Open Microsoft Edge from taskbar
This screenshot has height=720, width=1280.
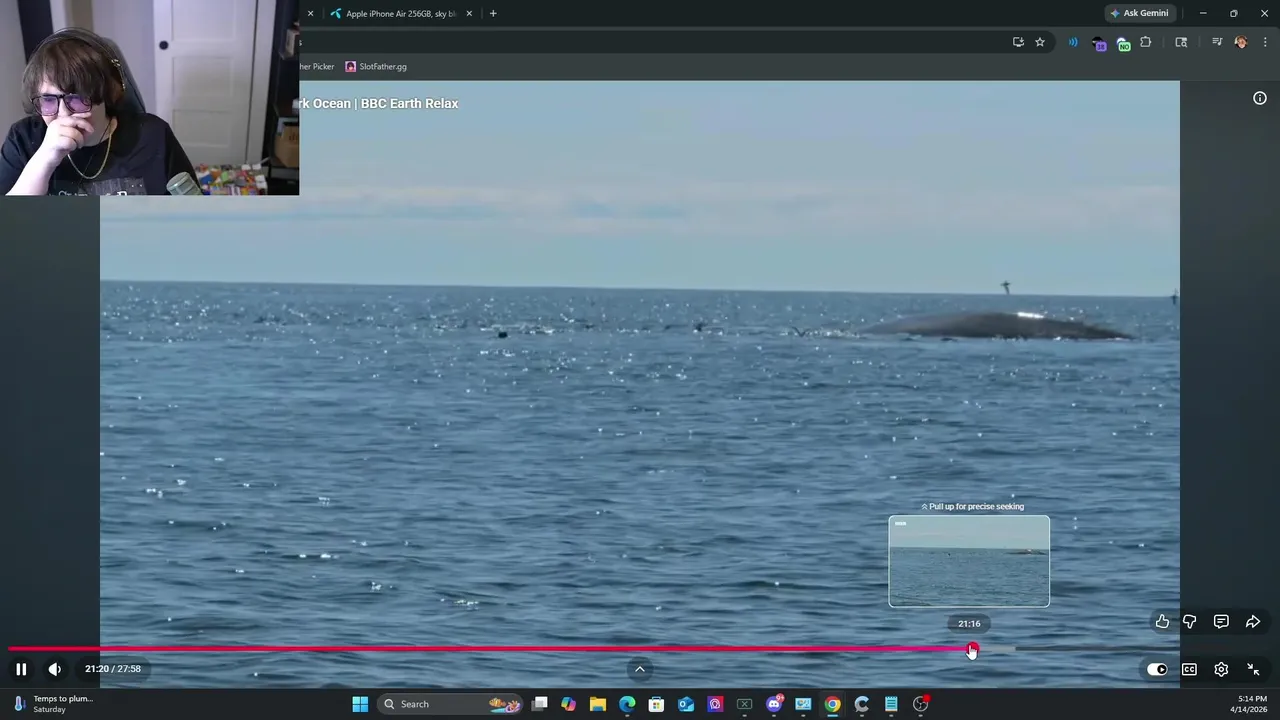click(x=627, y=704)
